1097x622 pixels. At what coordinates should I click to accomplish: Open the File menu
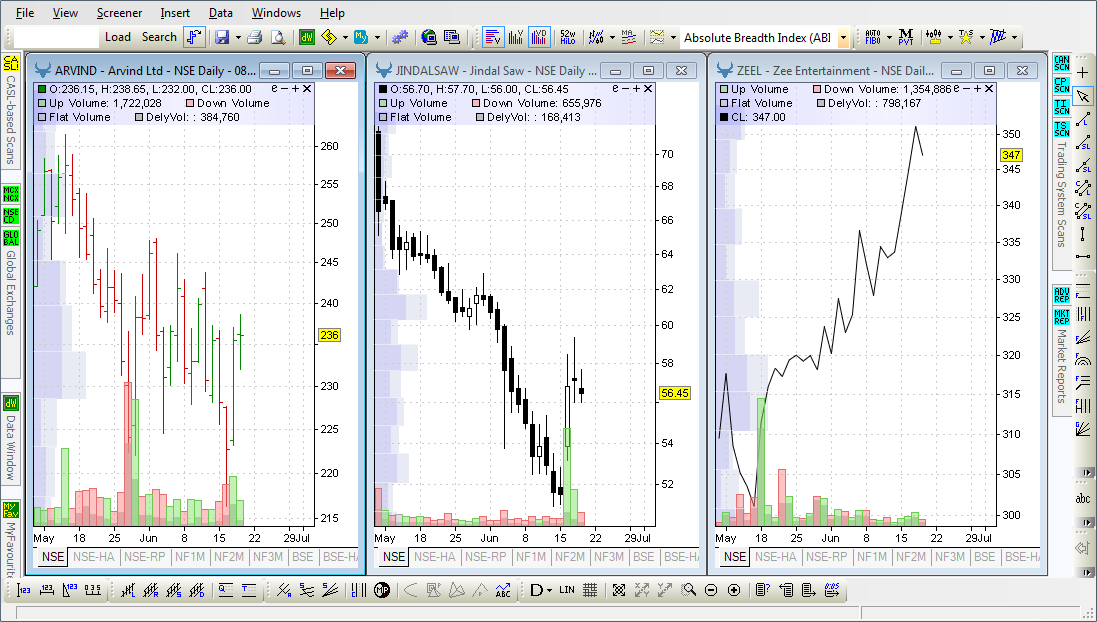click(x=24, y=13)
